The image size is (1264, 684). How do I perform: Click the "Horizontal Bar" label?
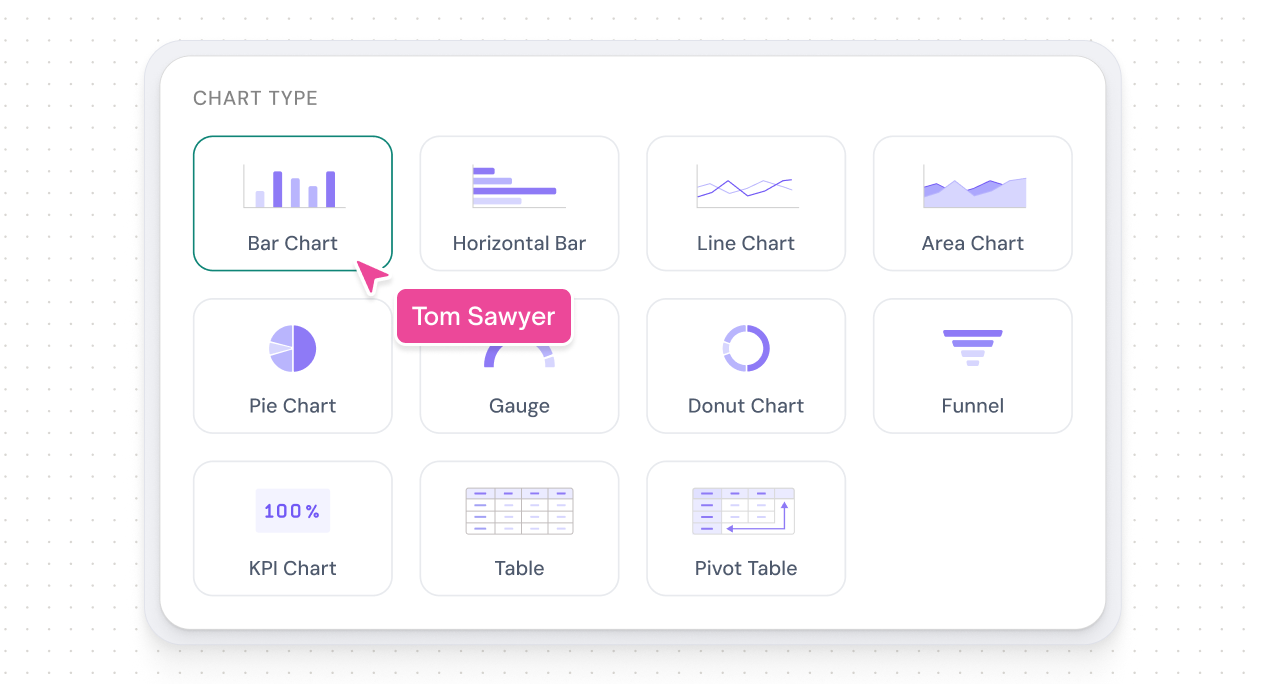click(x=519, y=243)
